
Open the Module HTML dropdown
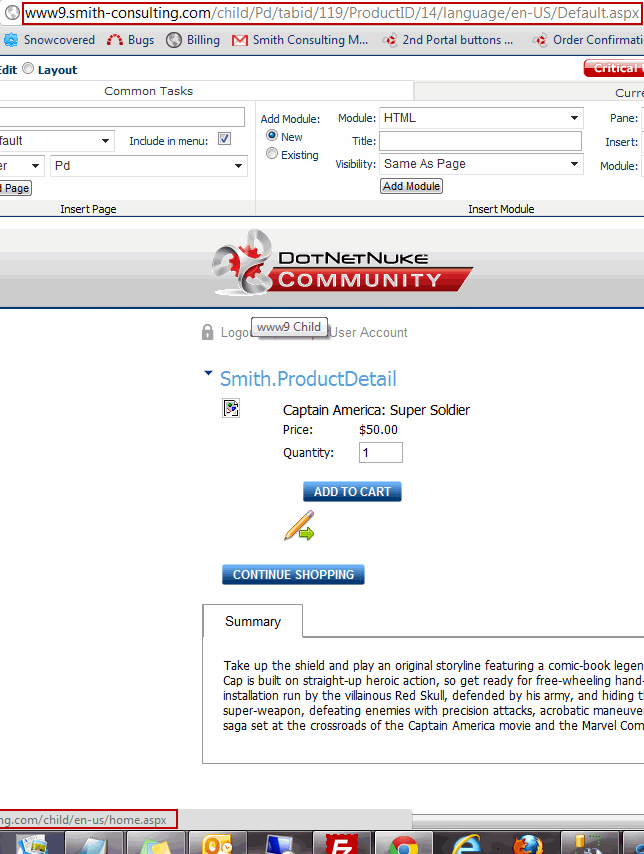(x=481, y=118)
